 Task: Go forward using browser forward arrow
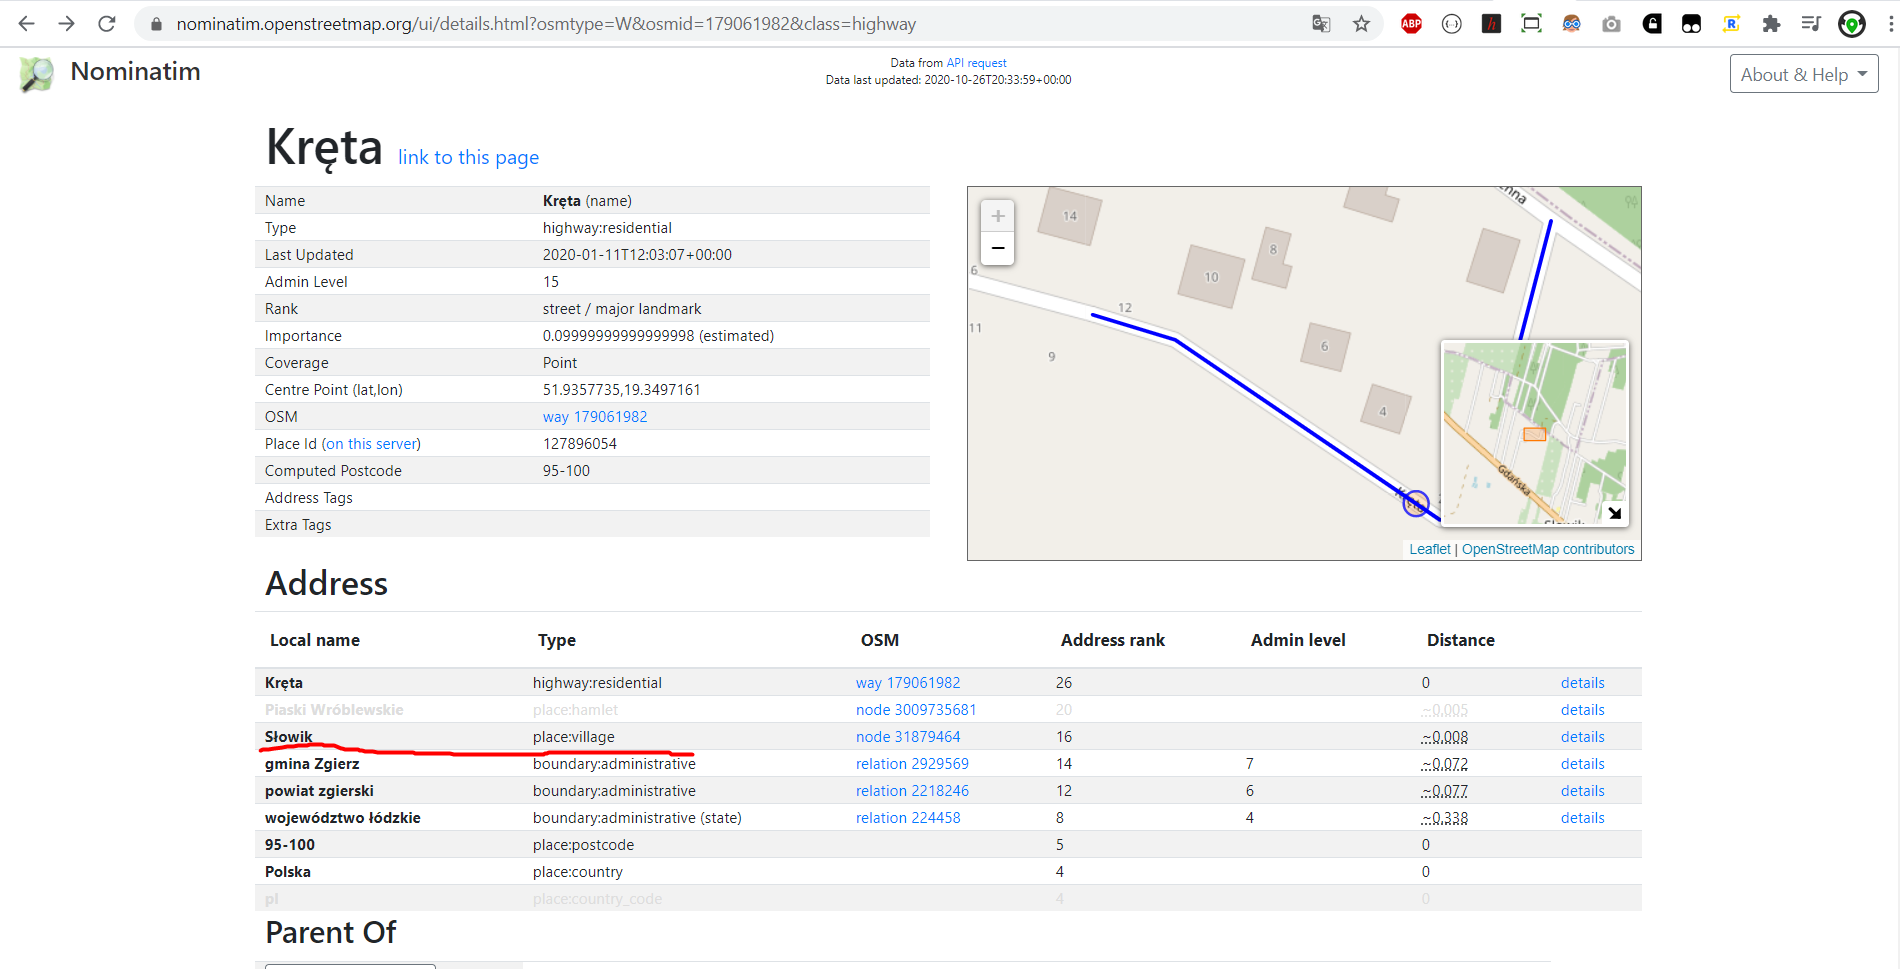click(x=67, y=23)
